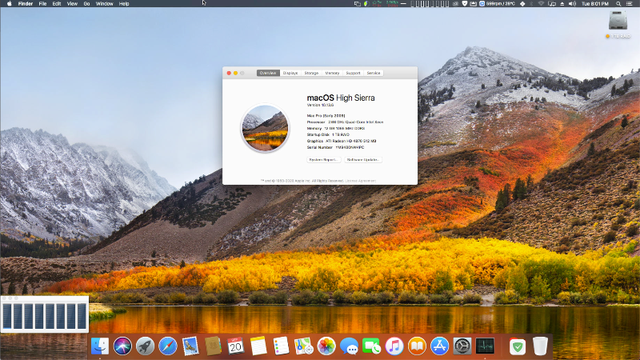Click the macOS version number text
The width and height of the screenshot is (640, 360).
320,105
